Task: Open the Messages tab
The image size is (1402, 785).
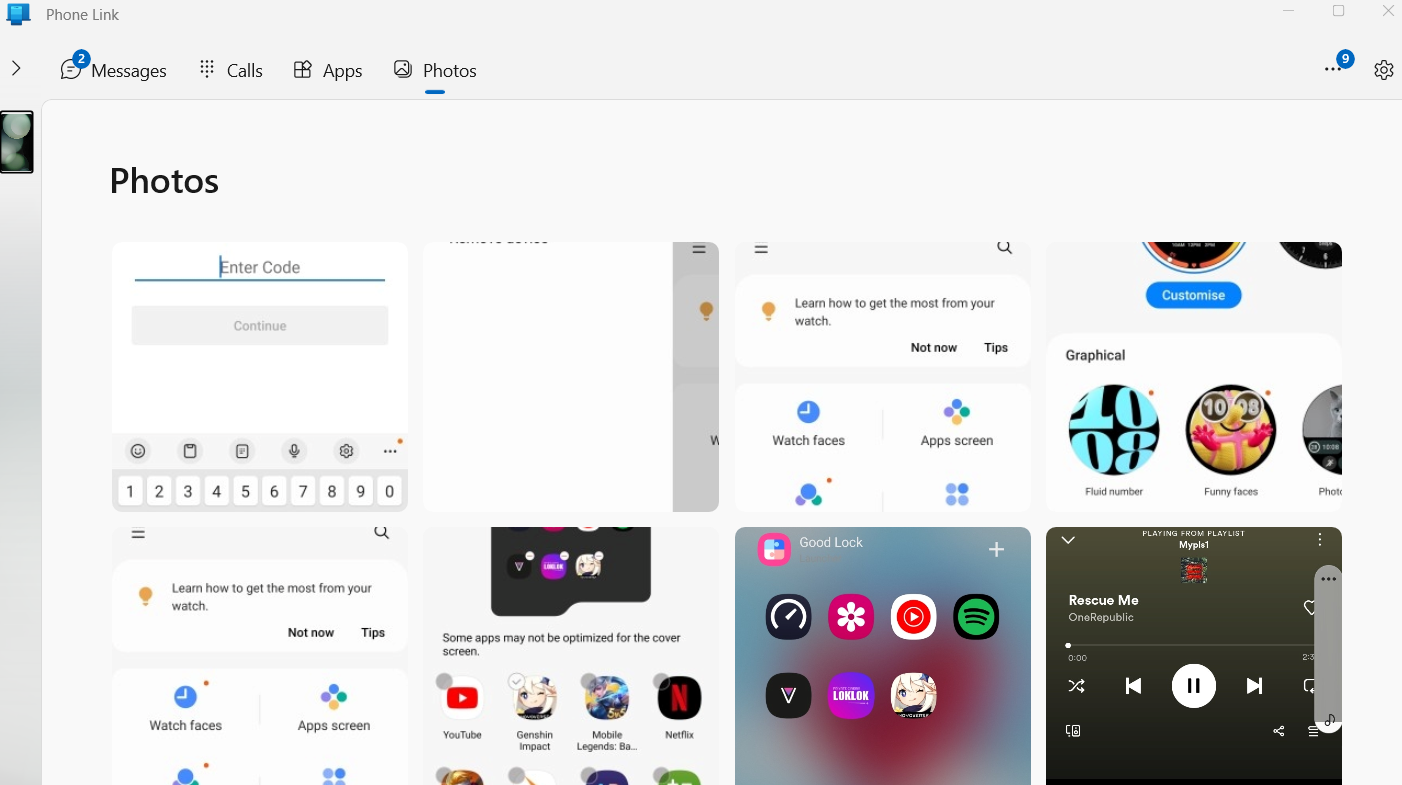Action: 114,70
